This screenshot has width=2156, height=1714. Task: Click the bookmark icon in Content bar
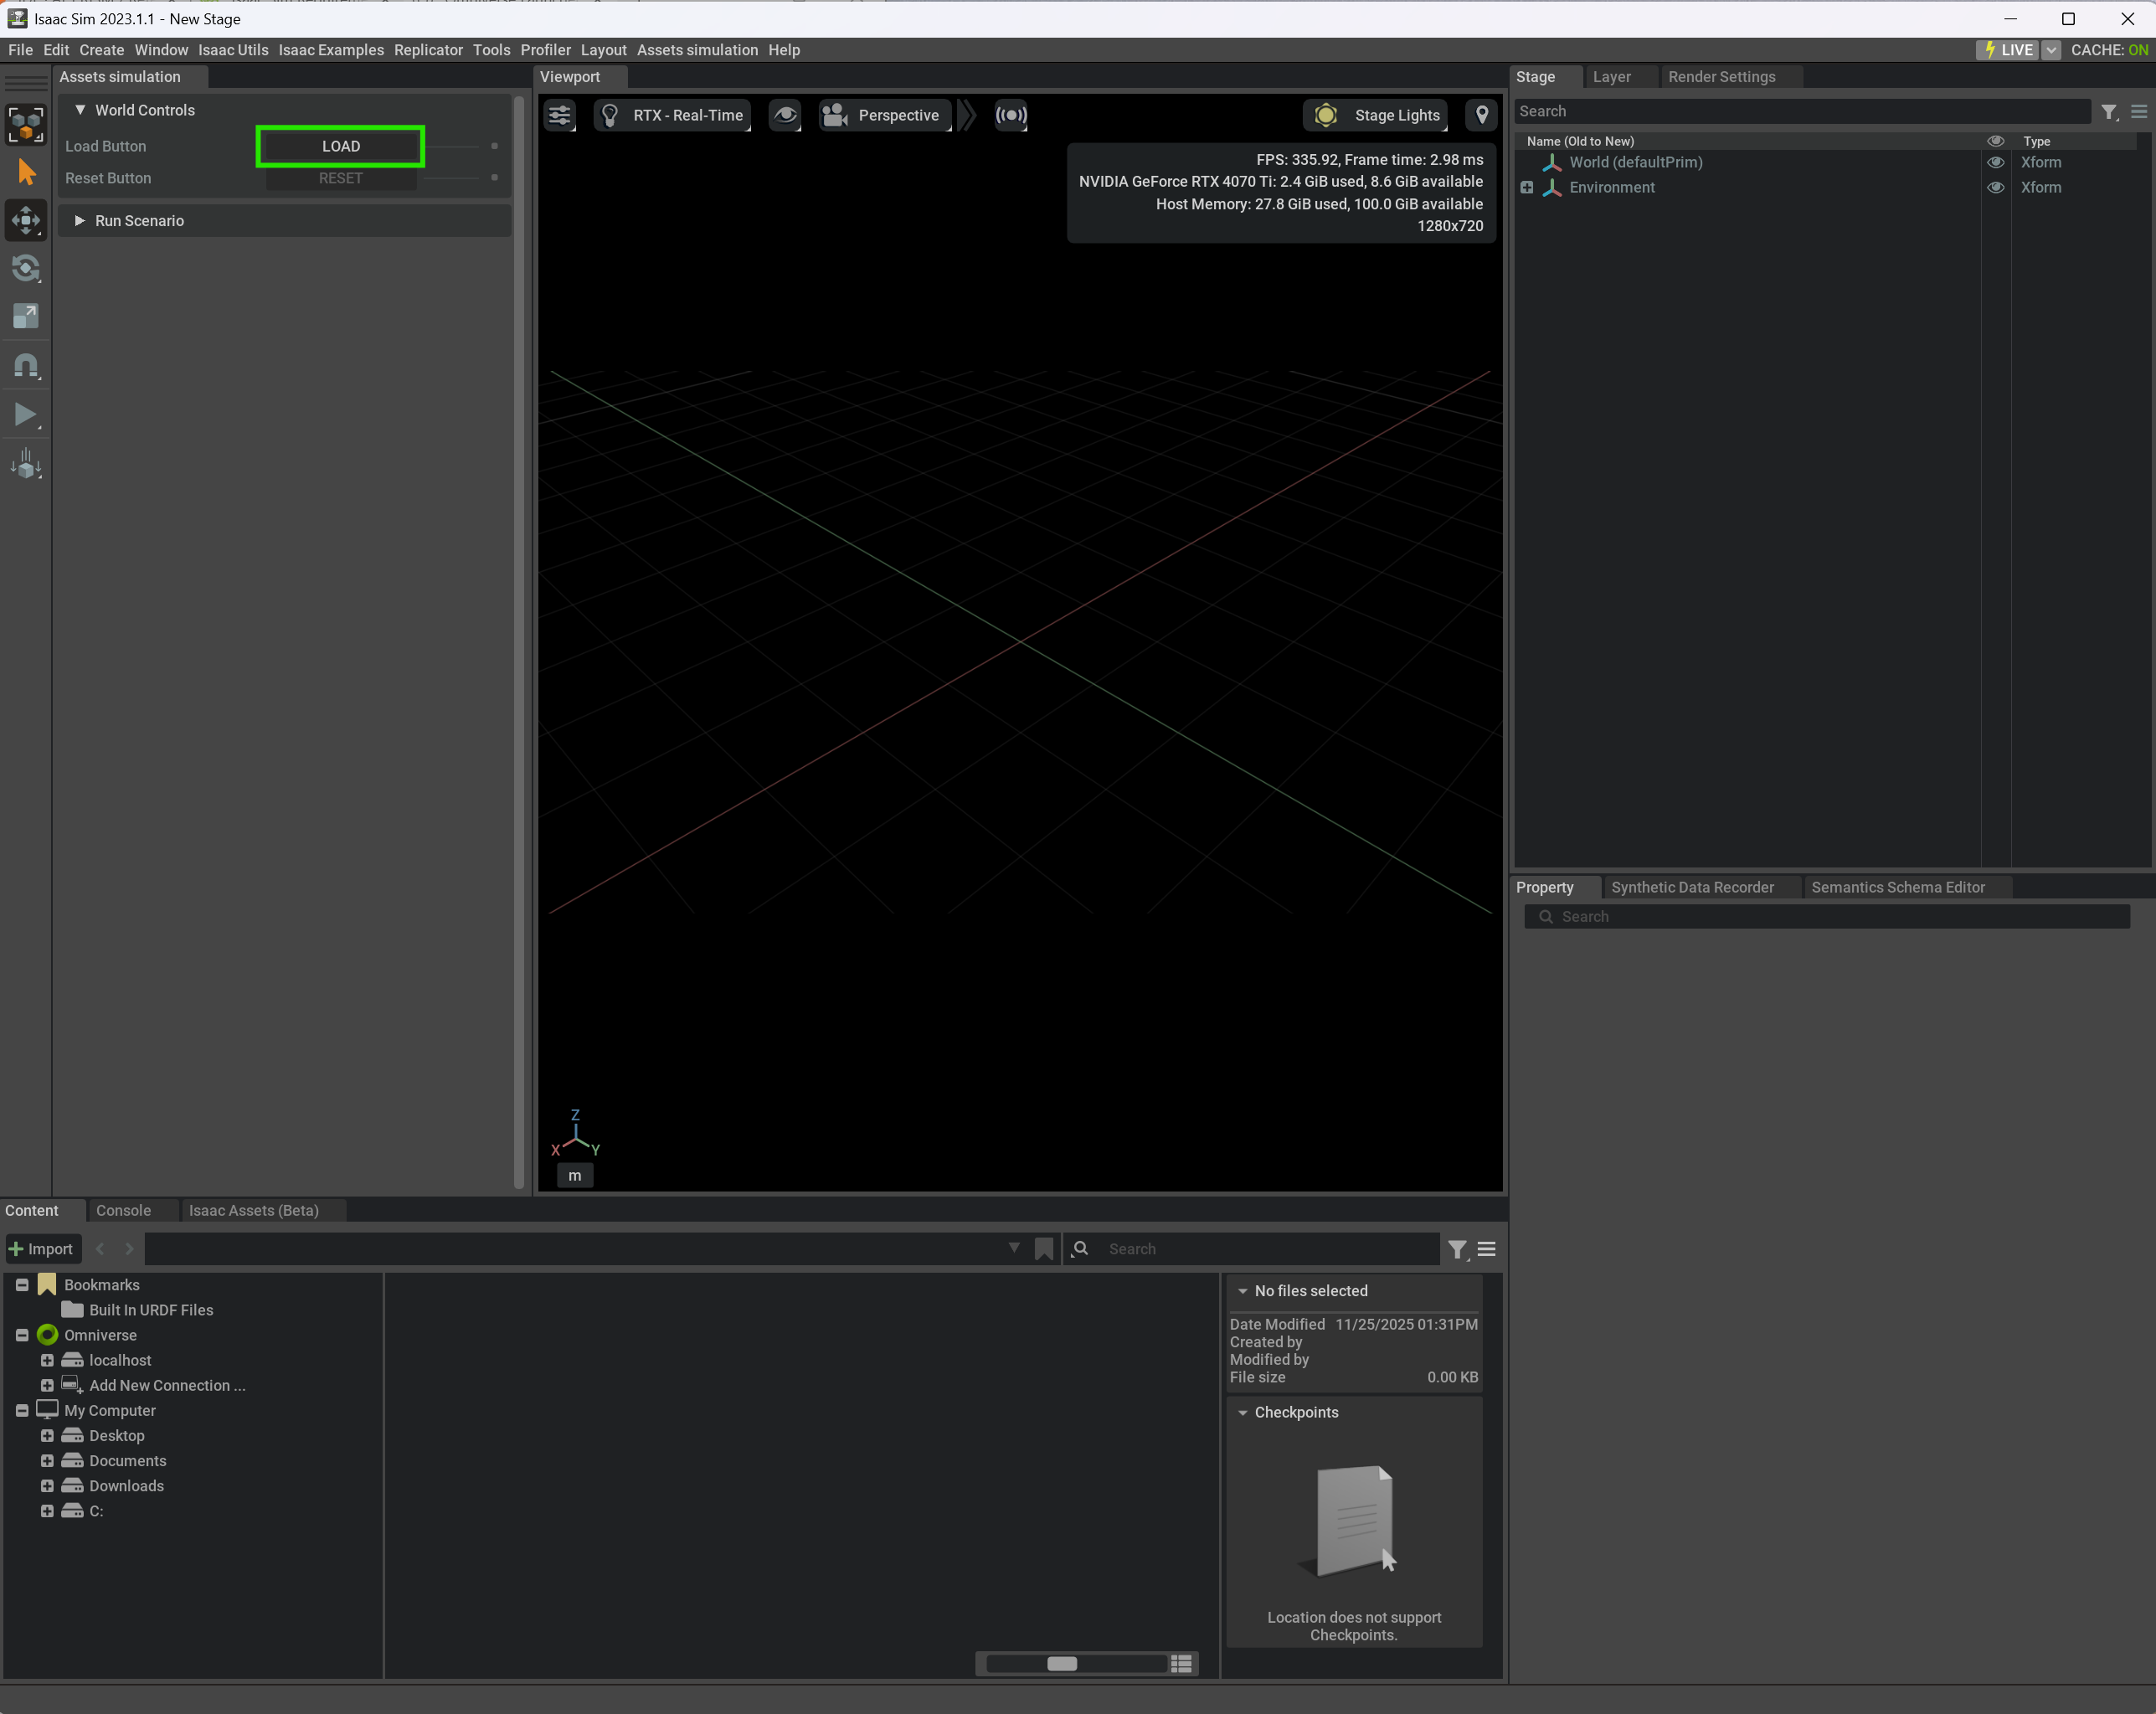pos(1044,1248)
